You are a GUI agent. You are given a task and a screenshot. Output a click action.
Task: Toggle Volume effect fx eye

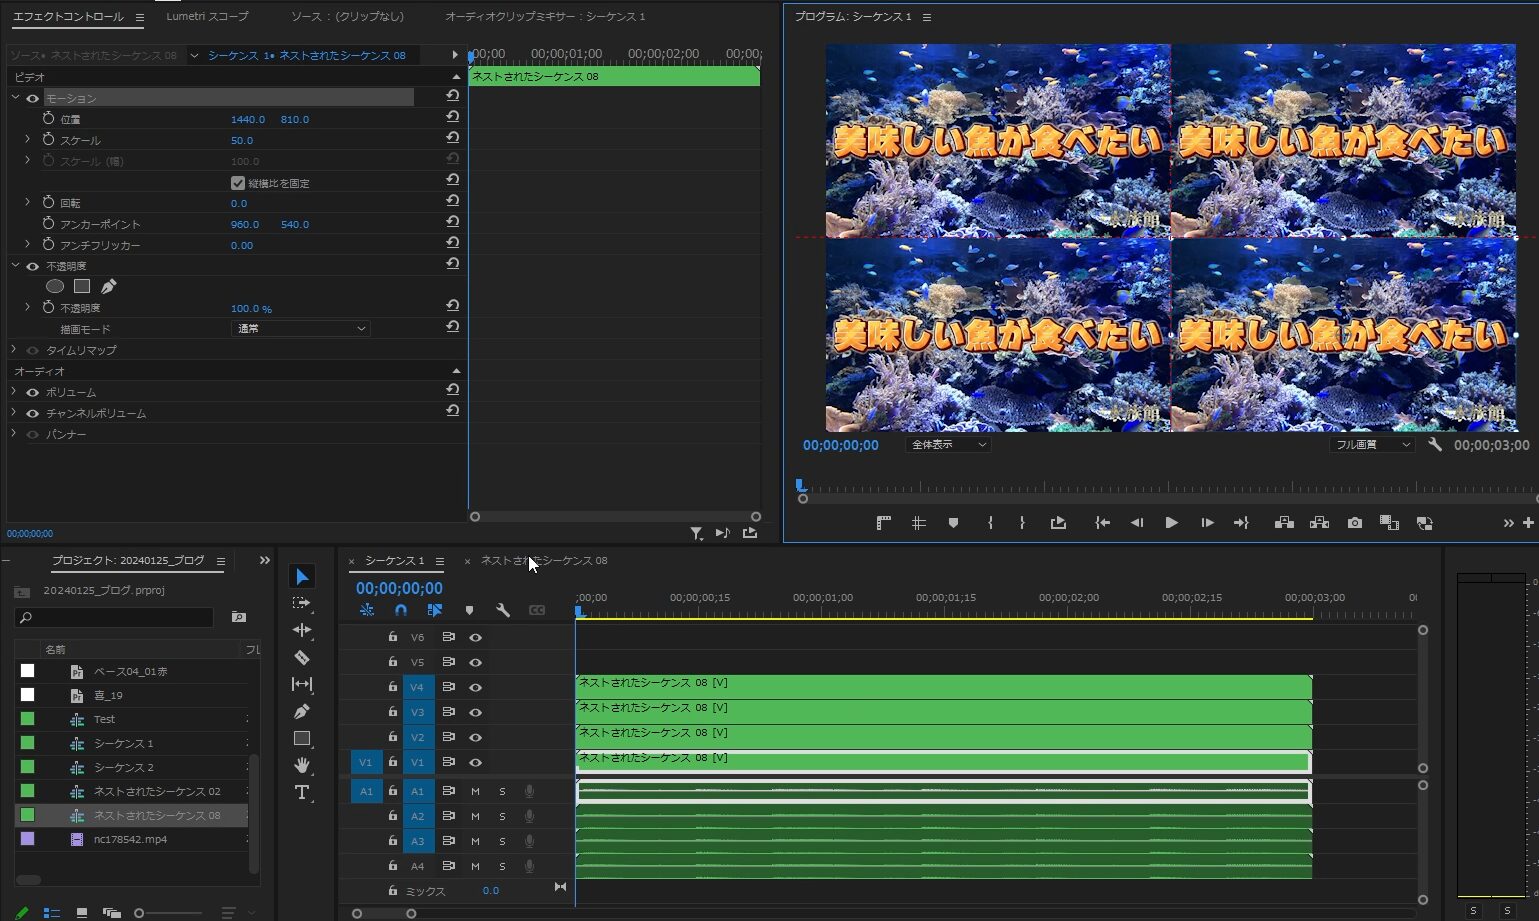pos(33,392)
